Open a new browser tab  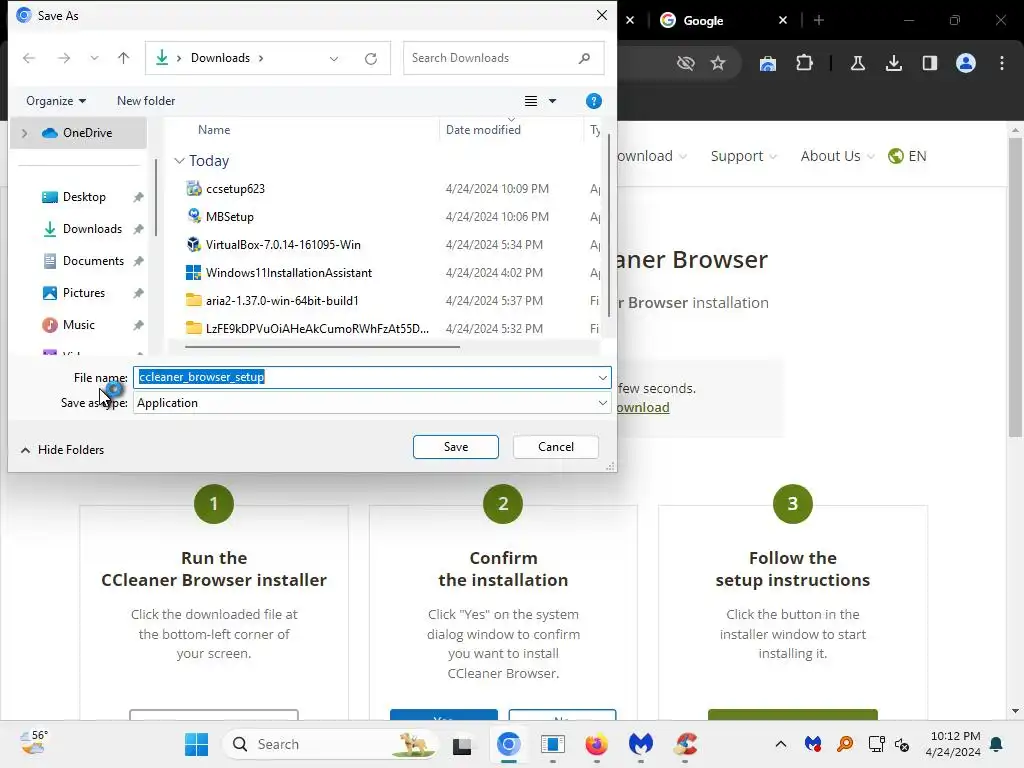tap(819, 20)
